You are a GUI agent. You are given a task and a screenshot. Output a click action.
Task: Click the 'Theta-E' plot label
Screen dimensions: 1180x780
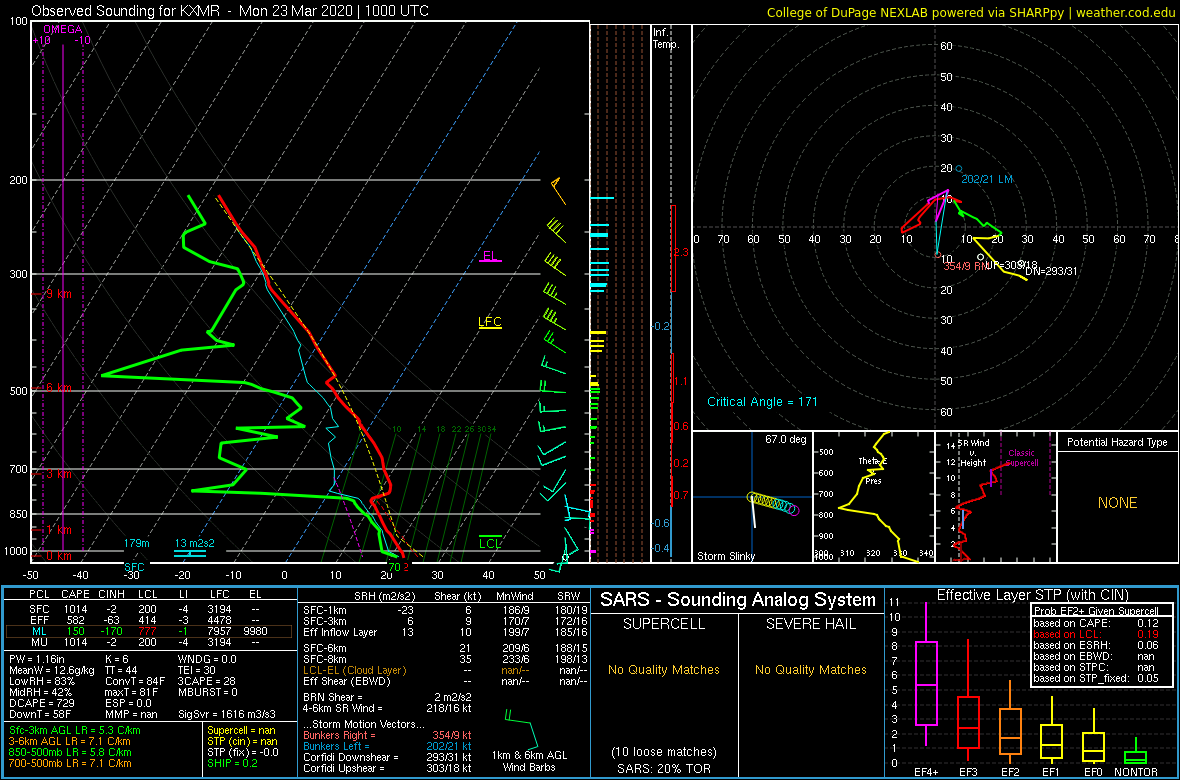point(871,462)
